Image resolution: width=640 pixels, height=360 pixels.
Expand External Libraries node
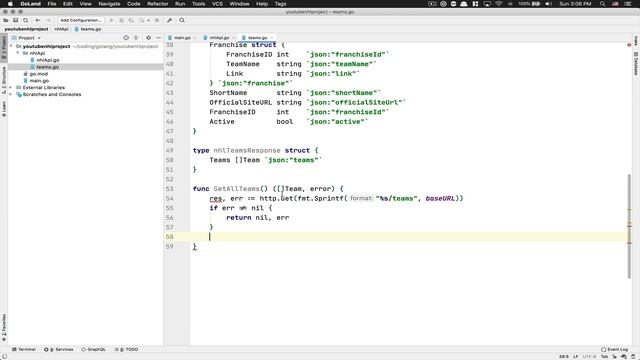(x=11, y=87)
